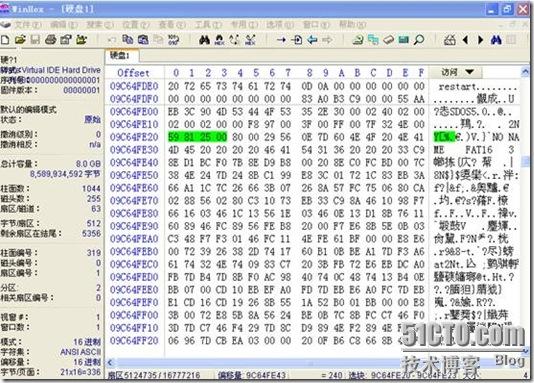Image resolution: width=534 pixels, height=383 pixels.
Task: Click sector 5124735/16777216 in the status bar
Action: [x=154, y=375]
